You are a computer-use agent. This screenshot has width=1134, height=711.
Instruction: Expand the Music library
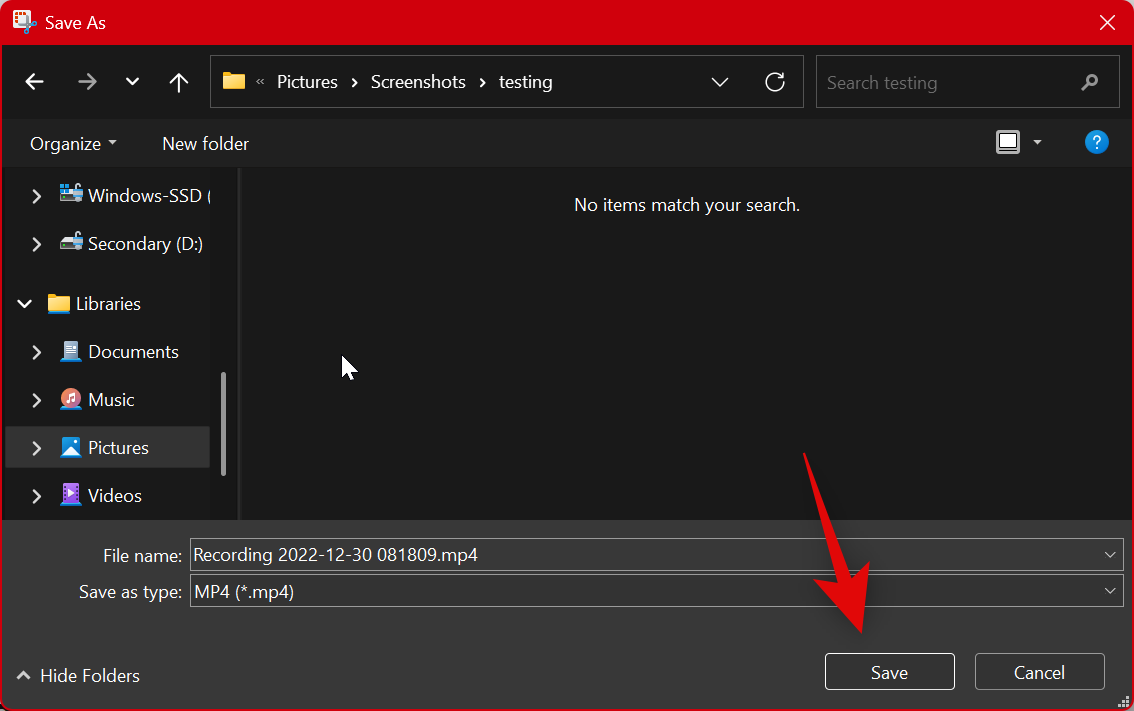pyautogui.click(x=36, y=399)
